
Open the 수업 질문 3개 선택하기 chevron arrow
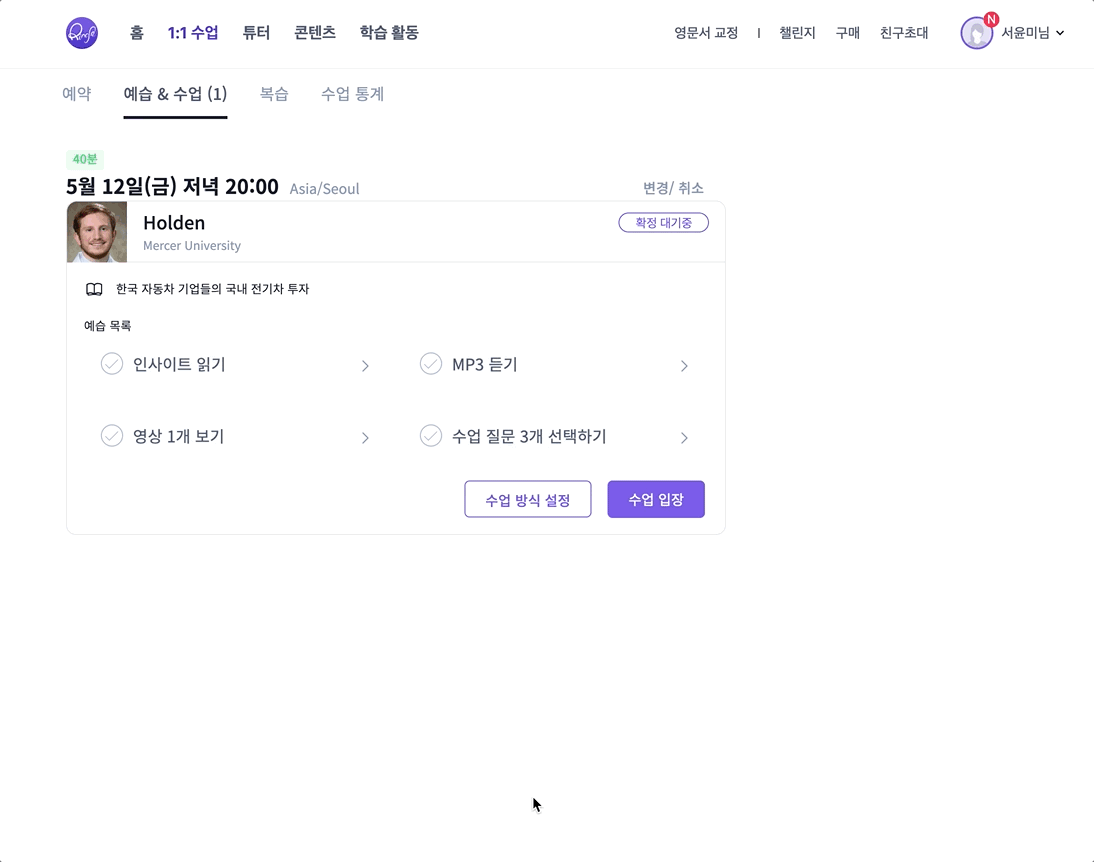pyautogui.click(x=684, y=438)
